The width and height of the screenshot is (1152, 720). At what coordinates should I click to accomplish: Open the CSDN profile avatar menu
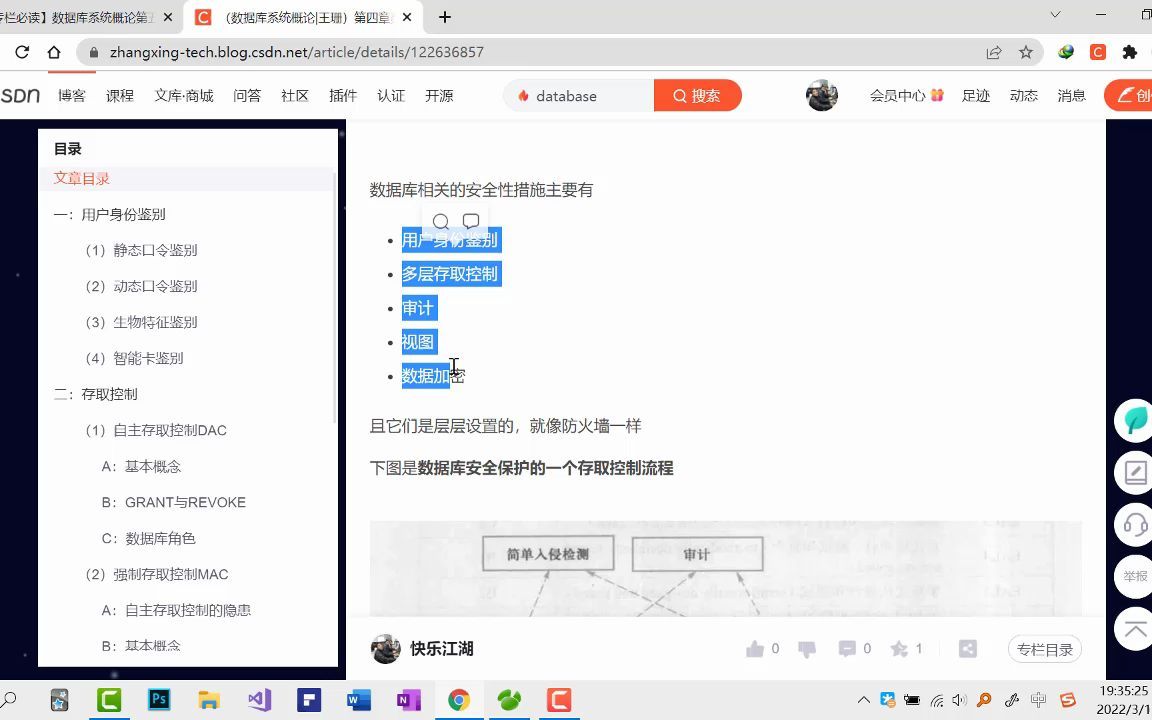[822, 95]
